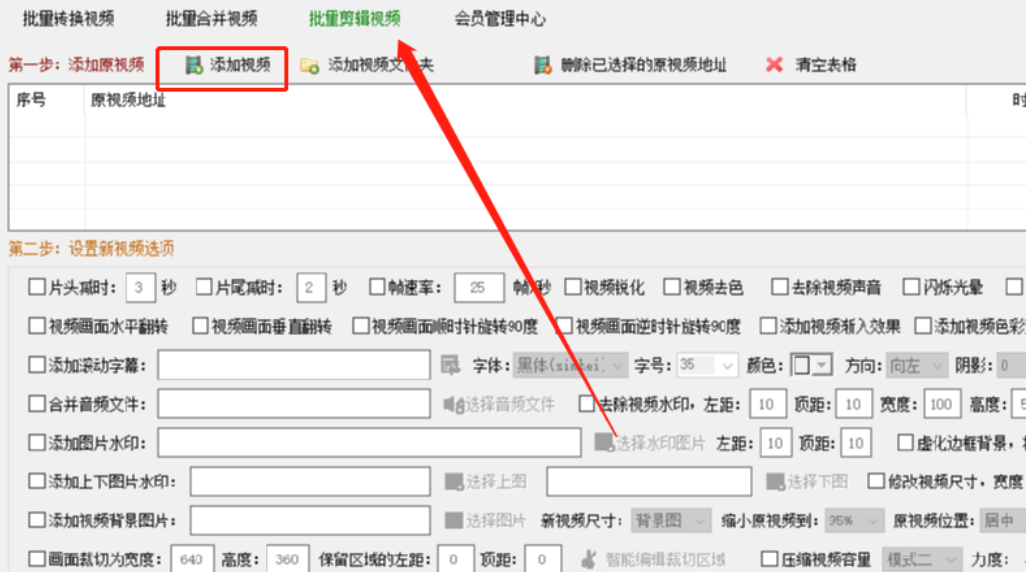Click the 智能编辑裁切区域 icon
1026x572 pixels.
[x=589, y=559]
